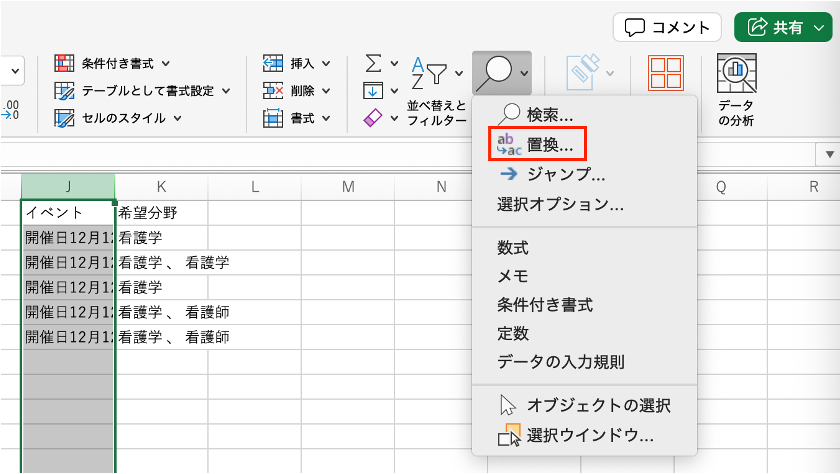This screenshot has width=840, height=474.
Task: Click the Sort & Filter (並べ替えとフィルター) icon
Action: [429, 73]
